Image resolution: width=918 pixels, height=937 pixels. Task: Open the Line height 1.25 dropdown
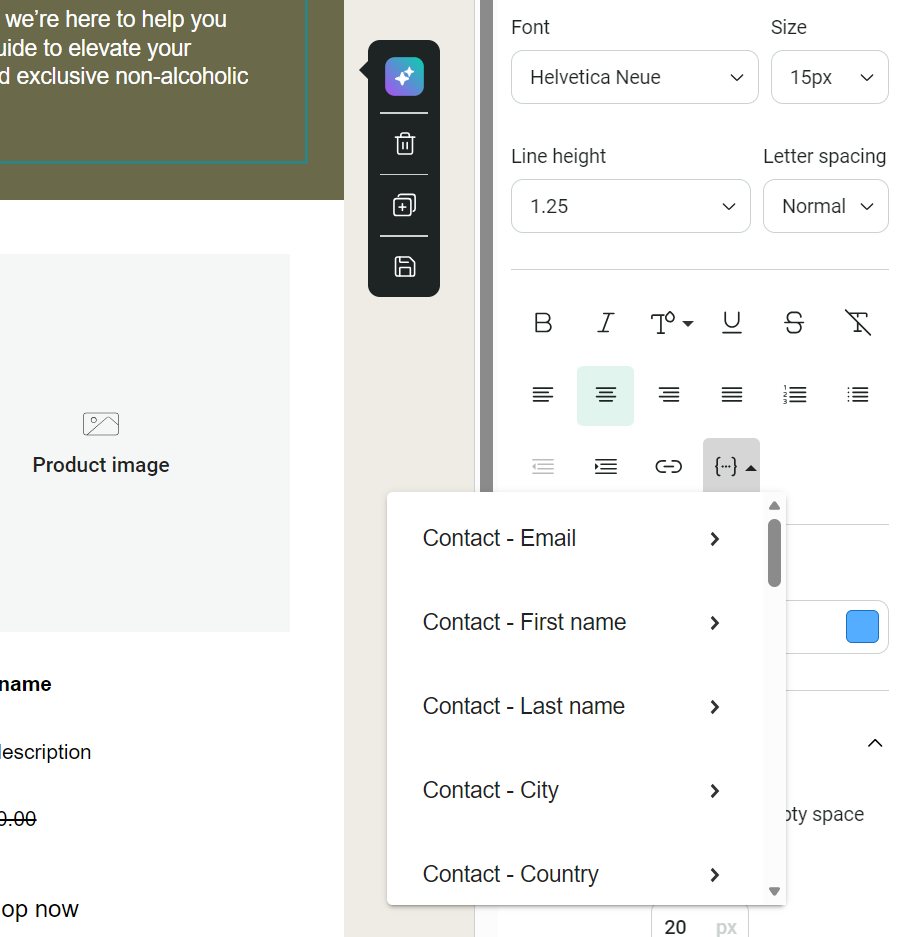[x=630, y=206]
